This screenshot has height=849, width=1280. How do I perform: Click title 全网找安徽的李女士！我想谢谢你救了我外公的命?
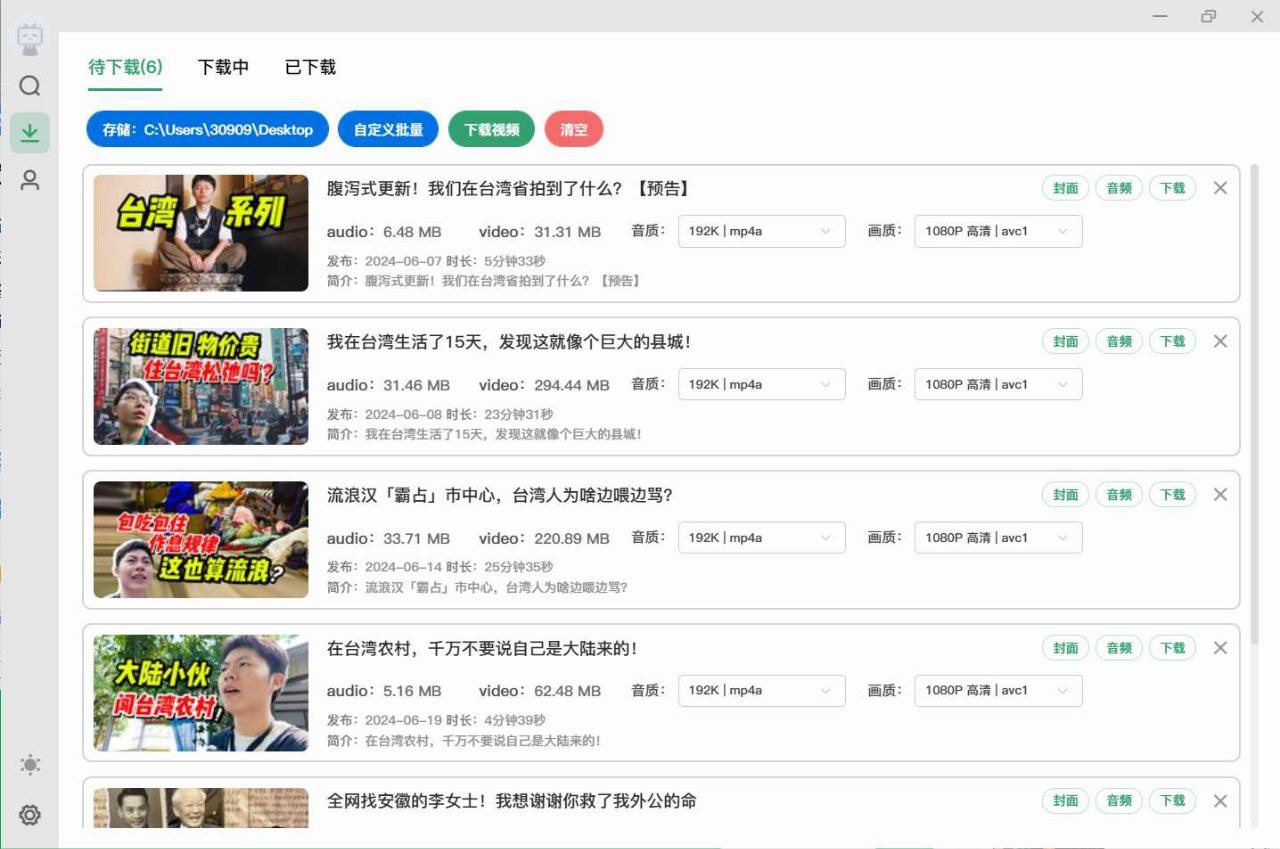click(512, 801)
